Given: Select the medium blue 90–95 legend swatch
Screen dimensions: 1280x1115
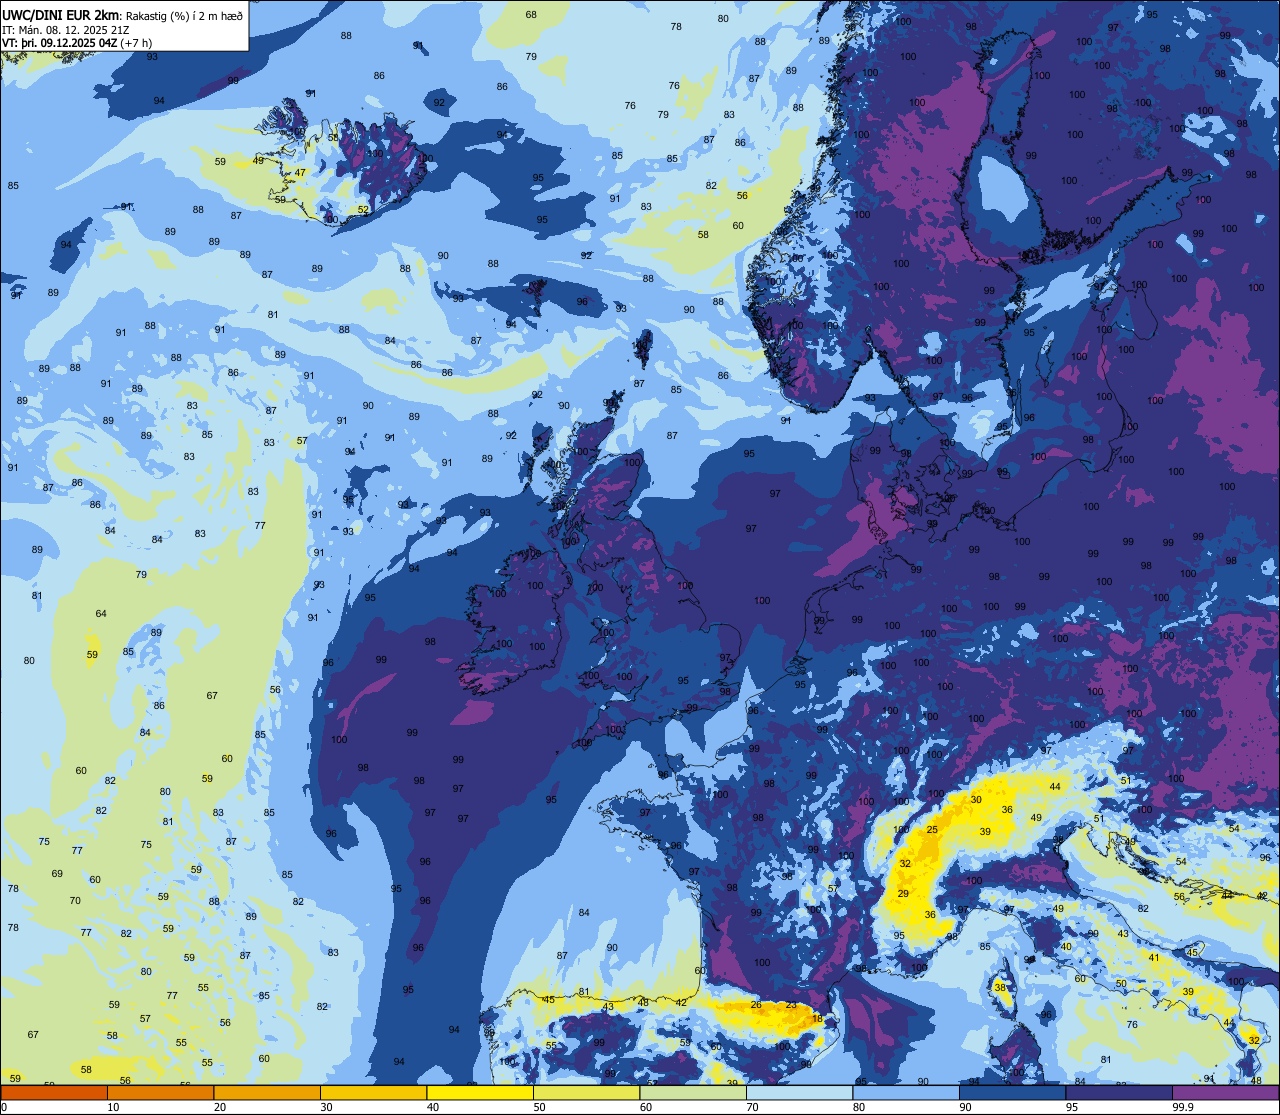Looking at the screenshot, I should point(1012,1092).
